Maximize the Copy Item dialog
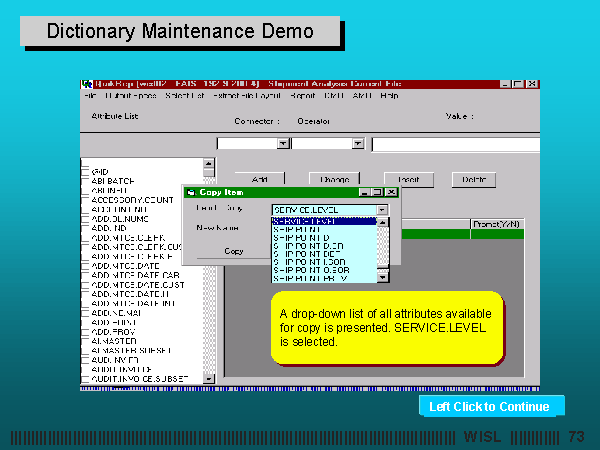600x450 pixels. coord(378,191)
